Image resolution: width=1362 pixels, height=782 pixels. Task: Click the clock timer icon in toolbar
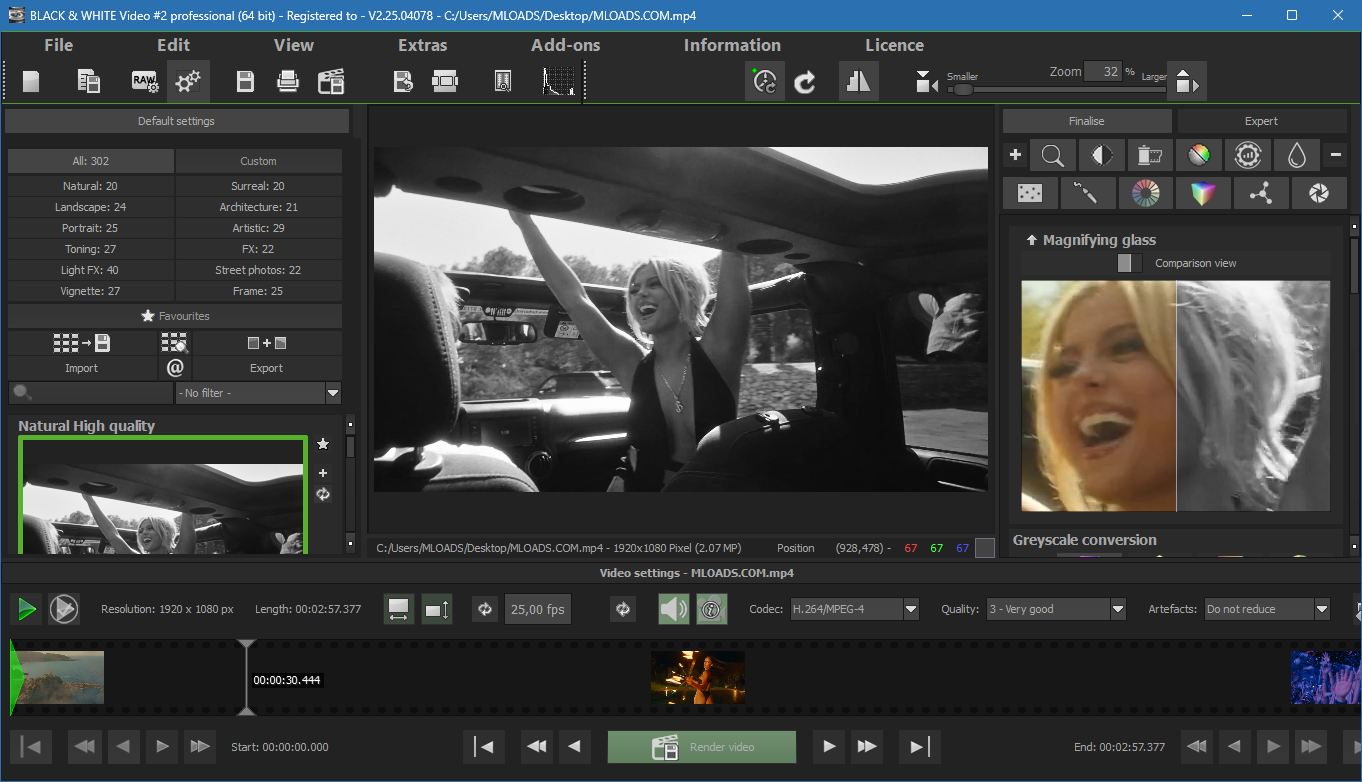(764, 81)
